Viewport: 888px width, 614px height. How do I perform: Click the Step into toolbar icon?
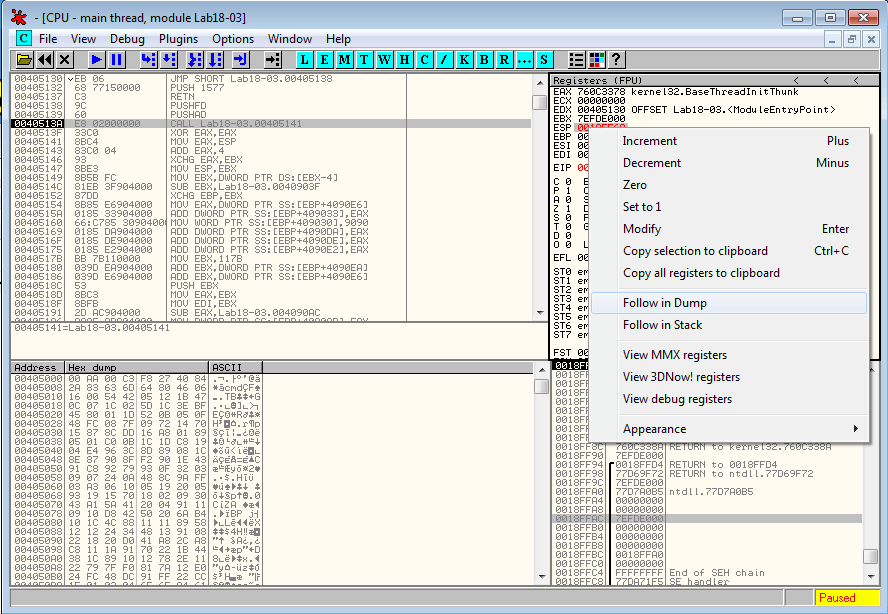click(149, 60)
